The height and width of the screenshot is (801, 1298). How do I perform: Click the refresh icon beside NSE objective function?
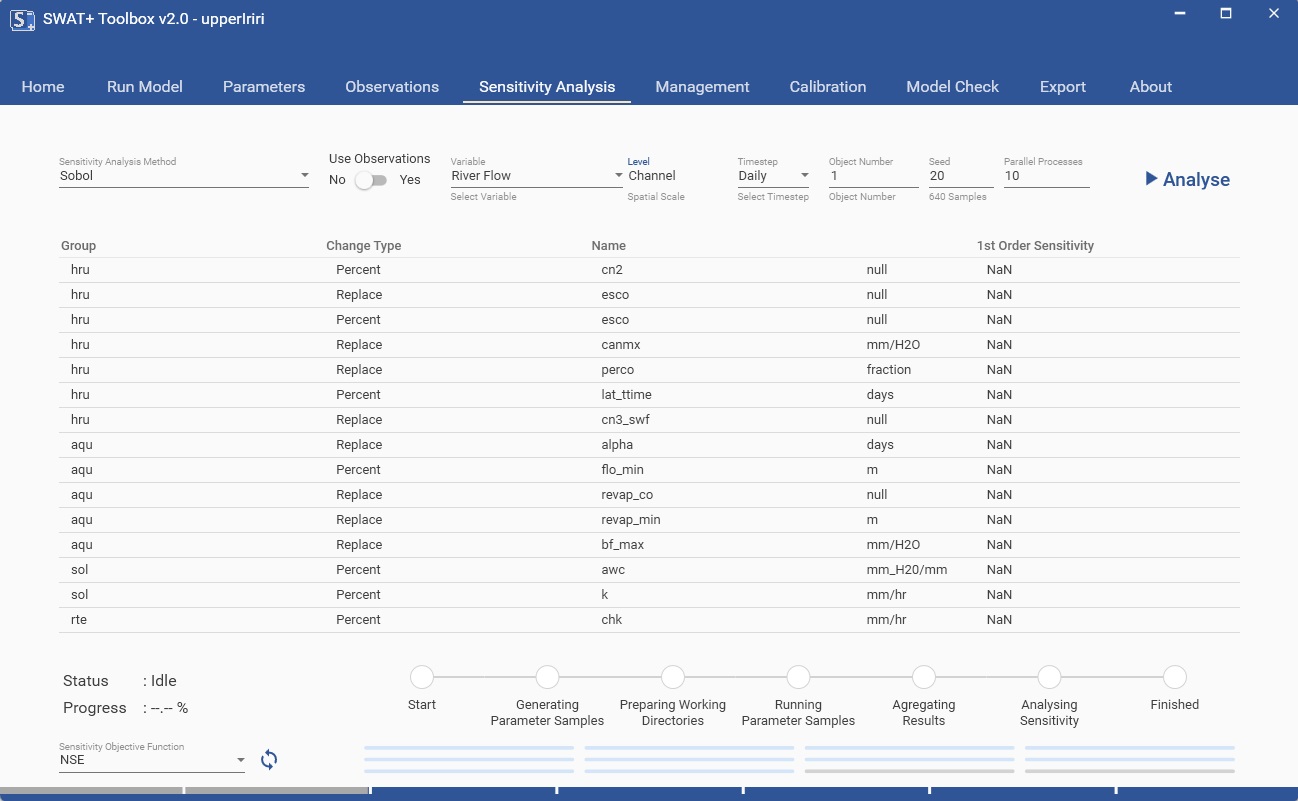269,760
